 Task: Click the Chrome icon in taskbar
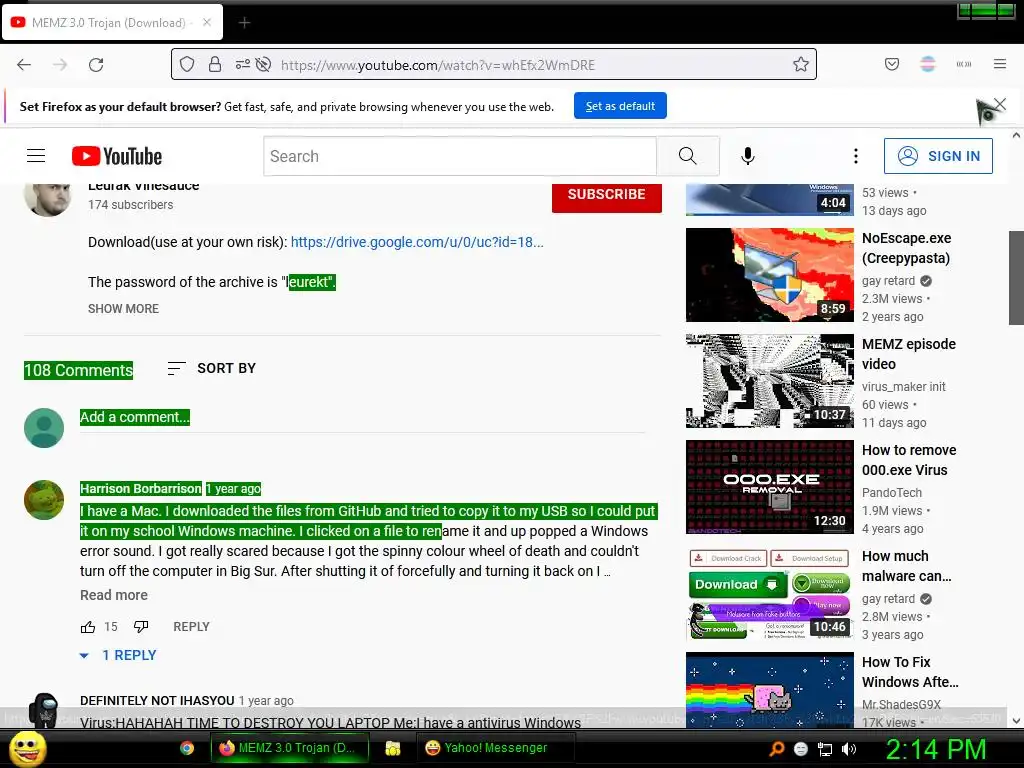187,748
